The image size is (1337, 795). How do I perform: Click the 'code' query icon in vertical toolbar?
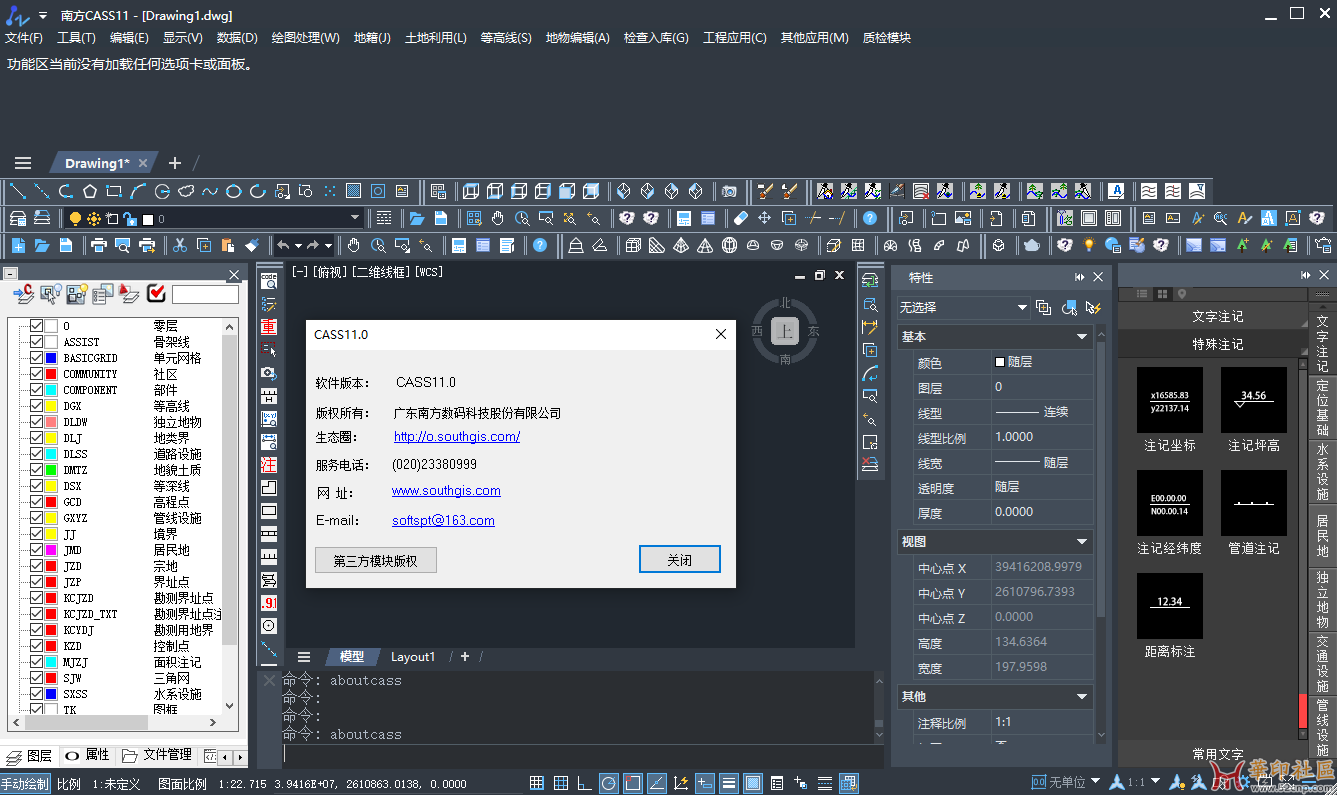pos(268,281)
